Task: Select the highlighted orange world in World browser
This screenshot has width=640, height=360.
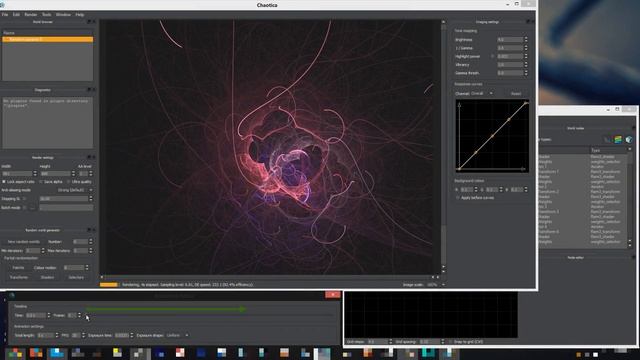Action: 48,40
